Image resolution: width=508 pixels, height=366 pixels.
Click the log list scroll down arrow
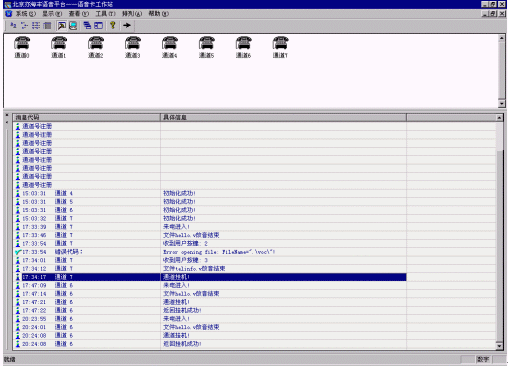499,346
